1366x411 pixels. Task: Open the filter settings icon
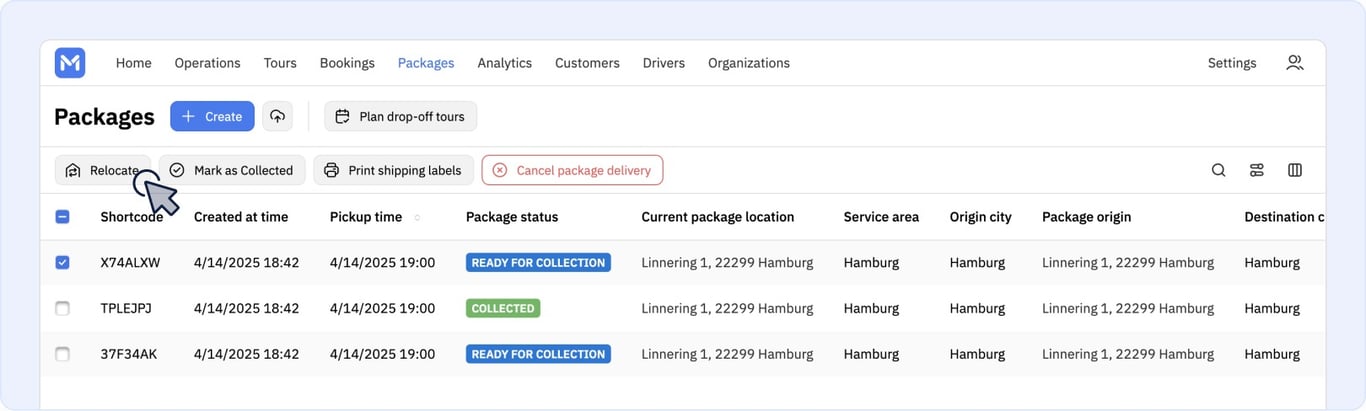click(1257, 170)
